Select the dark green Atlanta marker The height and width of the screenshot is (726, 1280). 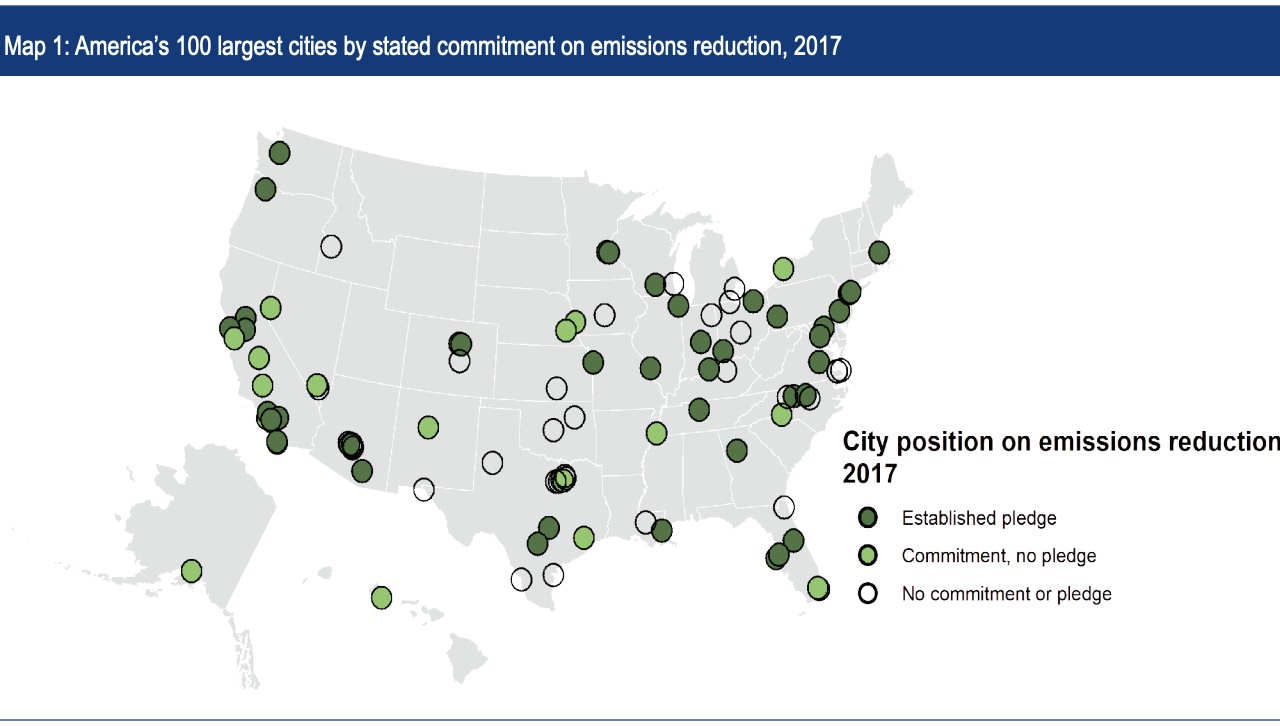coord(737,450)
